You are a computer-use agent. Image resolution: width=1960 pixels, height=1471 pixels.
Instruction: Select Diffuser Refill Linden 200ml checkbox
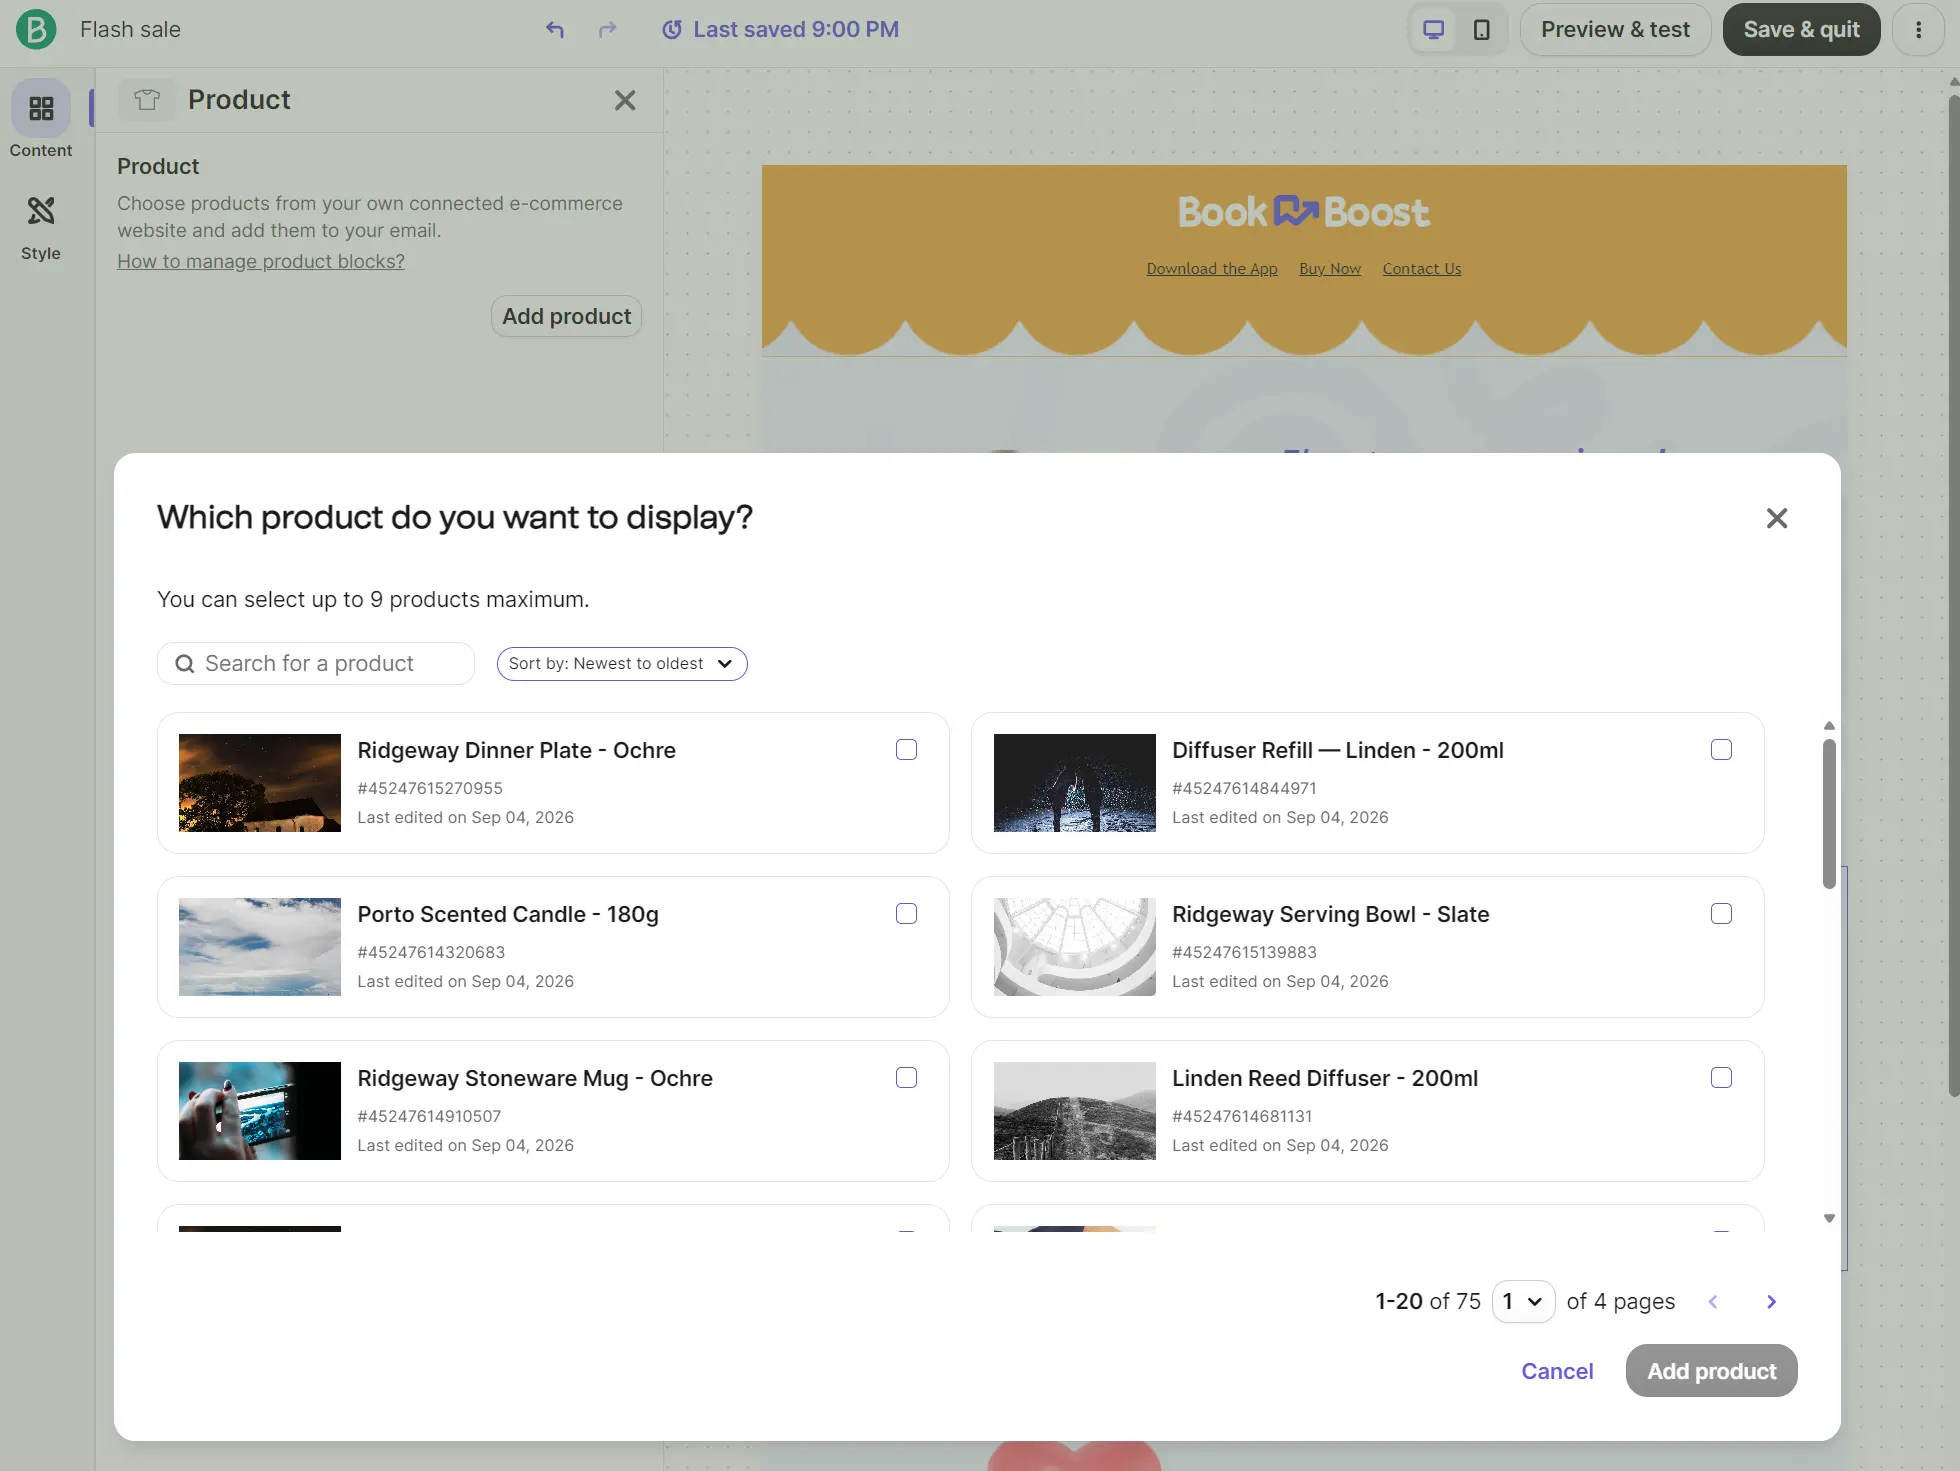1722,750
